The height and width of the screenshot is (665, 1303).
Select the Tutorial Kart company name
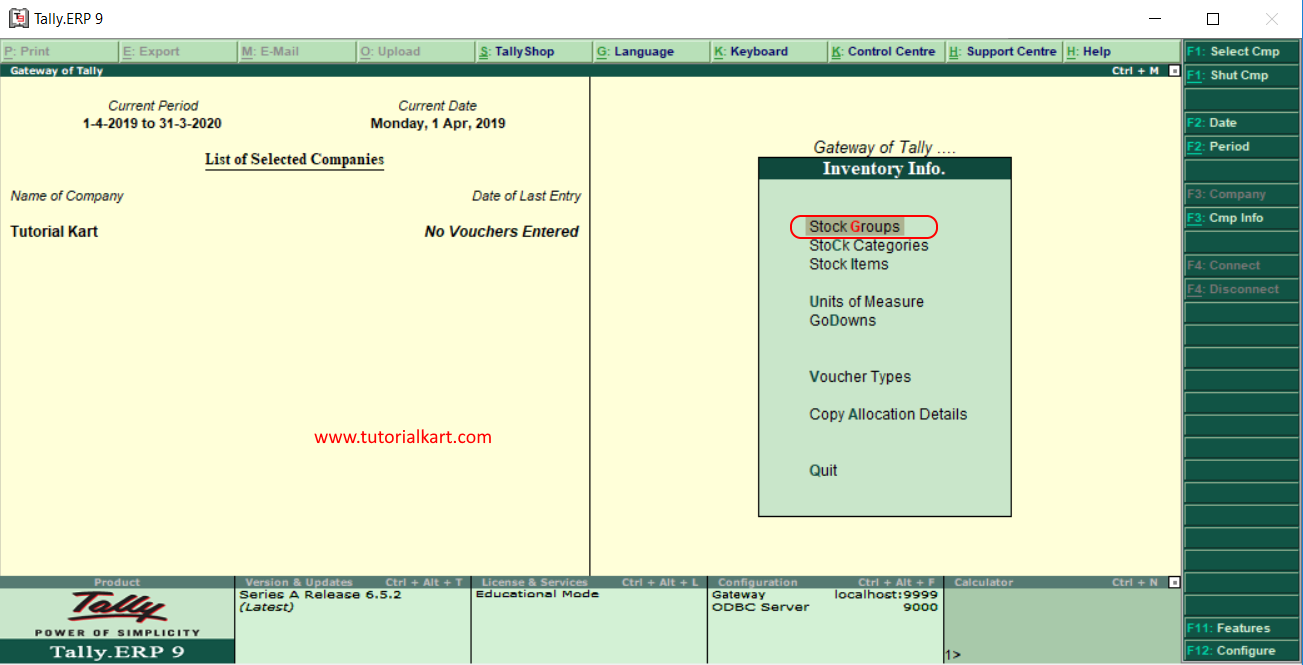click(54, 232)
